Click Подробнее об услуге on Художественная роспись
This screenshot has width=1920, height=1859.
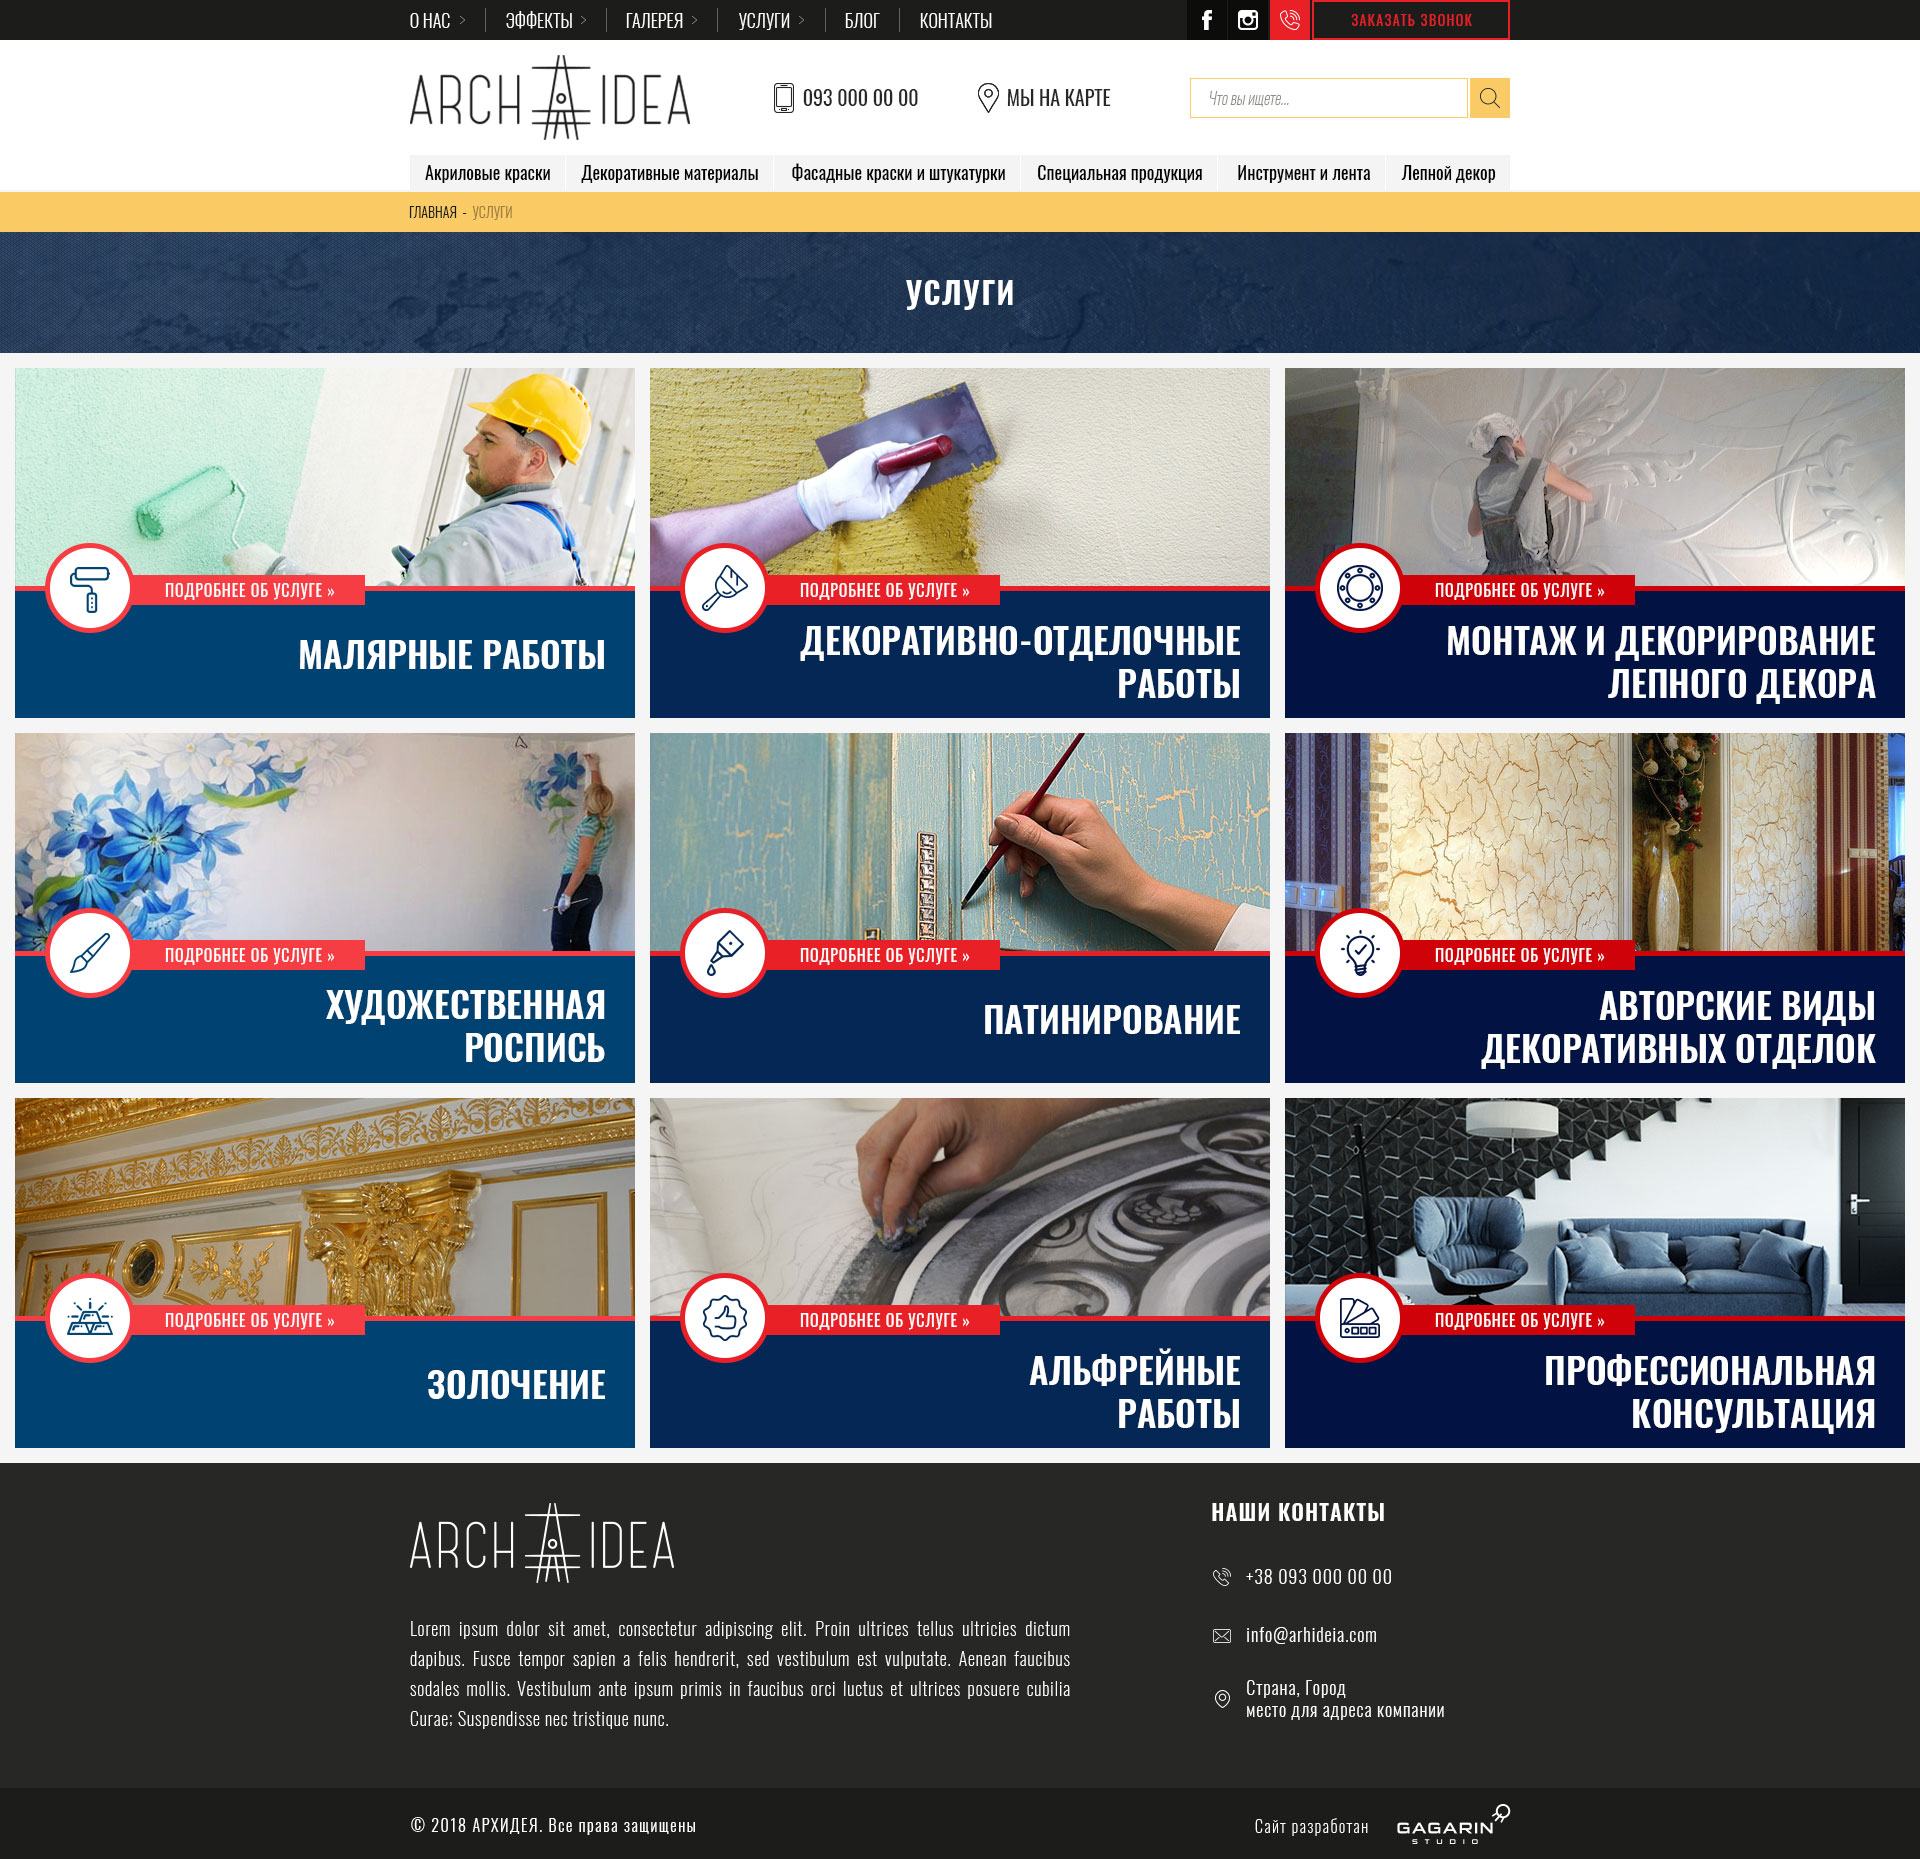(x=249, y=955)
